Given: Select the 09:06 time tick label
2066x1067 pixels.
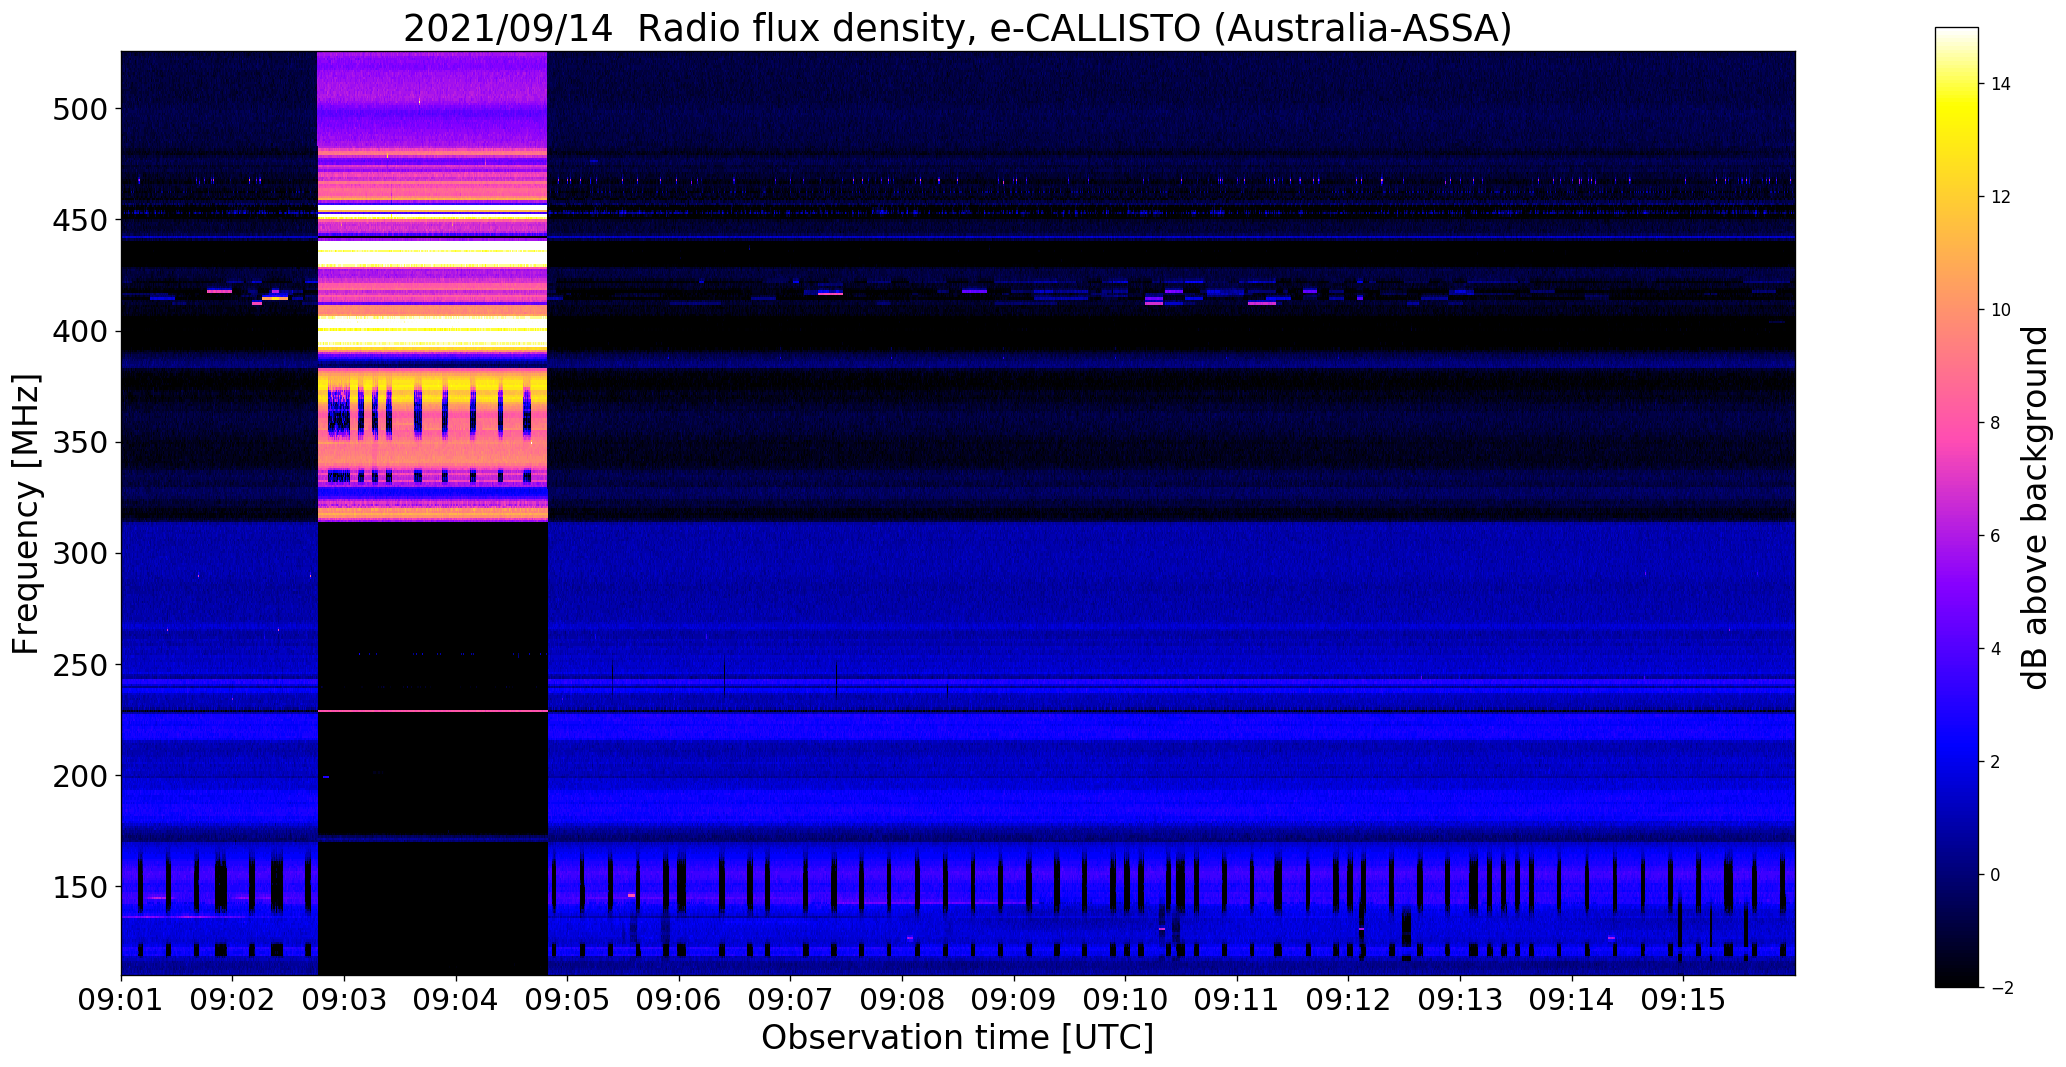Looking at the screenshot, I should pos(680,1001).
